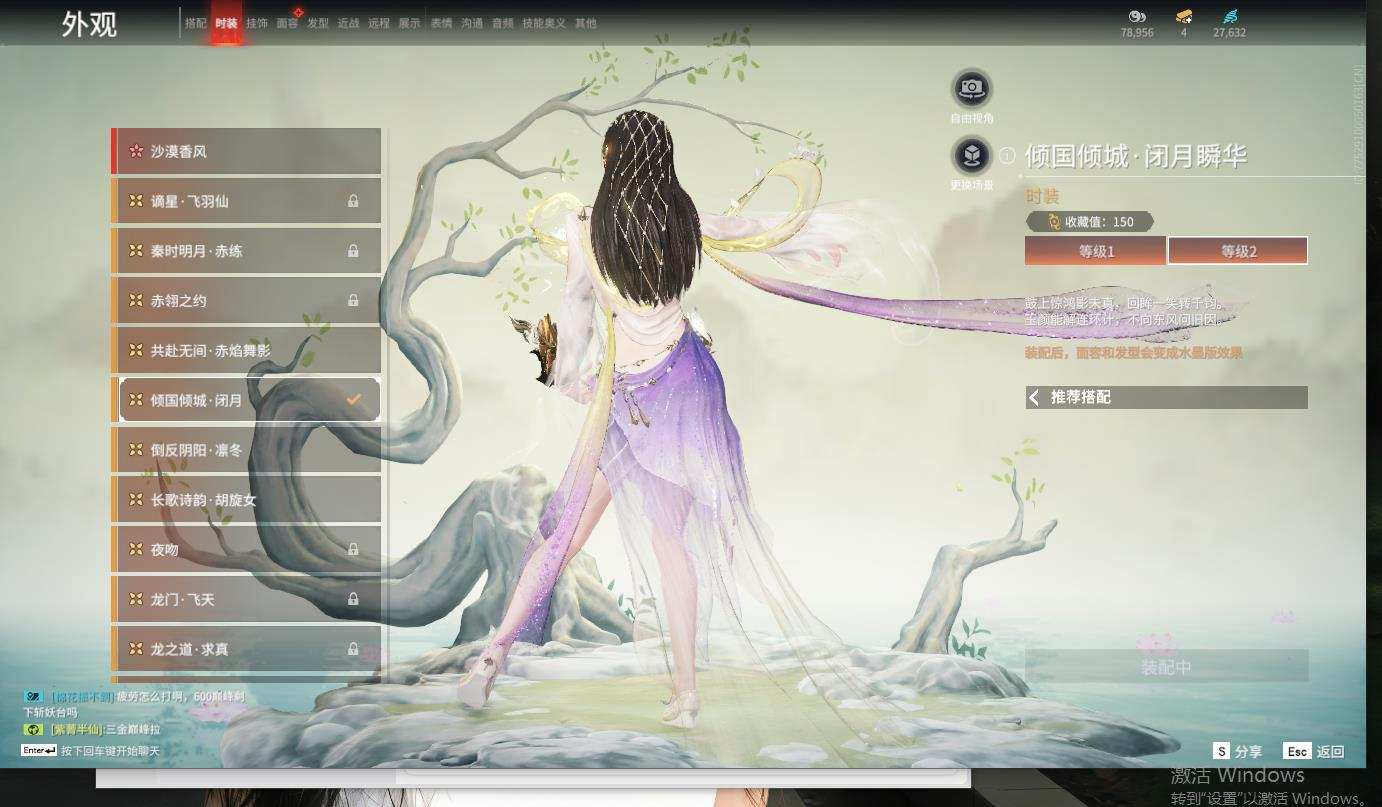Click the blue feather currency icon
This screenshot has height=807, width=1382.
[x=1229, y=16]
